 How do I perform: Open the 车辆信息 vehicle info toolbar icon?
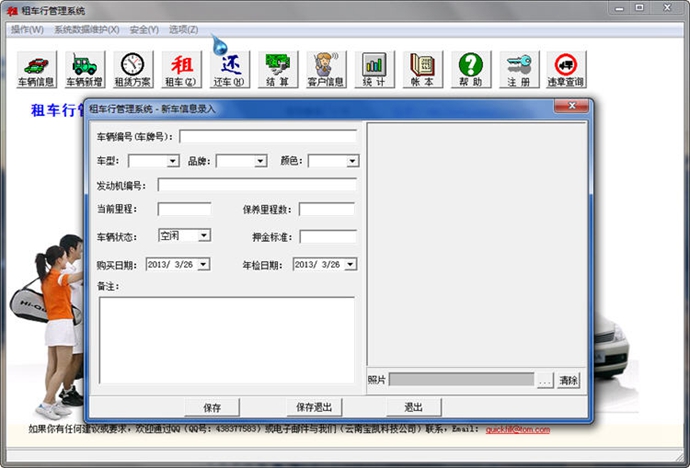coord(37,69)
